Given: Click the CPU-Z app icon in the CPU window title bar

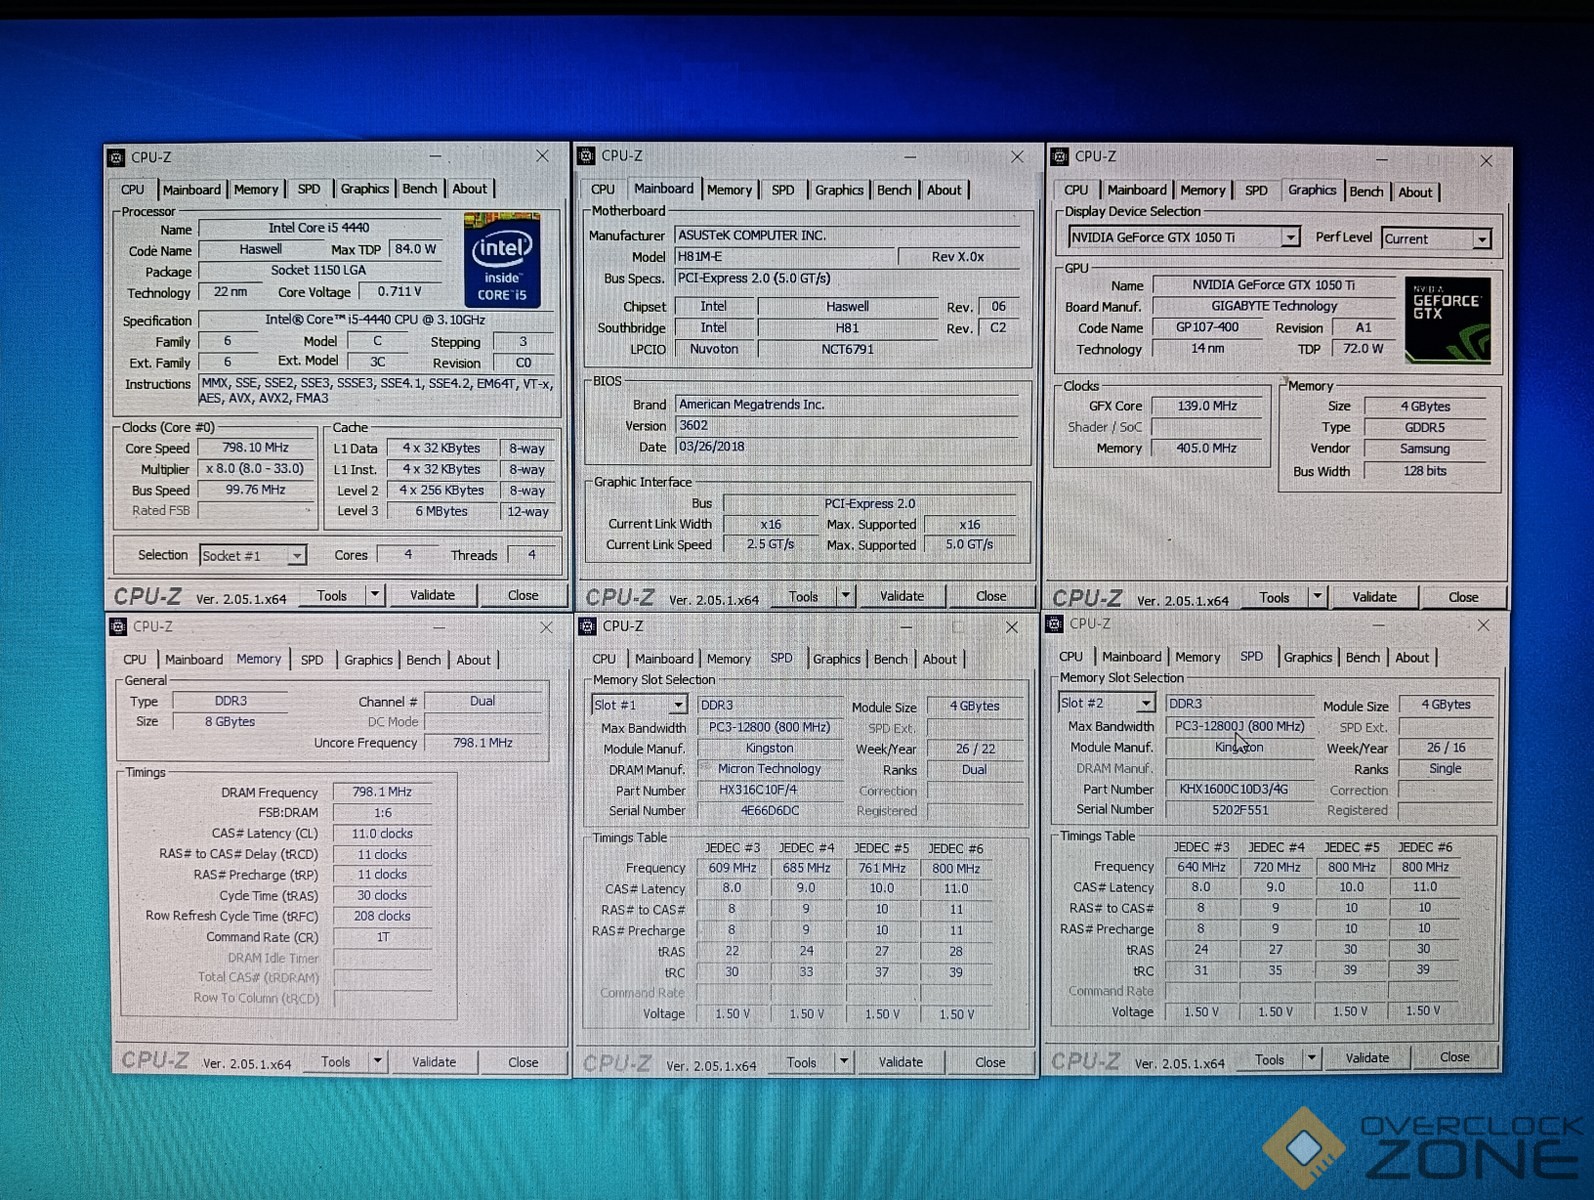Looking at the screenshot, I should 117,157.
